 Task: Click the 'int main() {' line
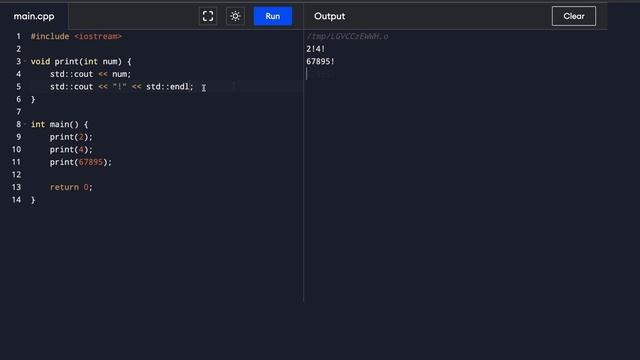point(60,124)
